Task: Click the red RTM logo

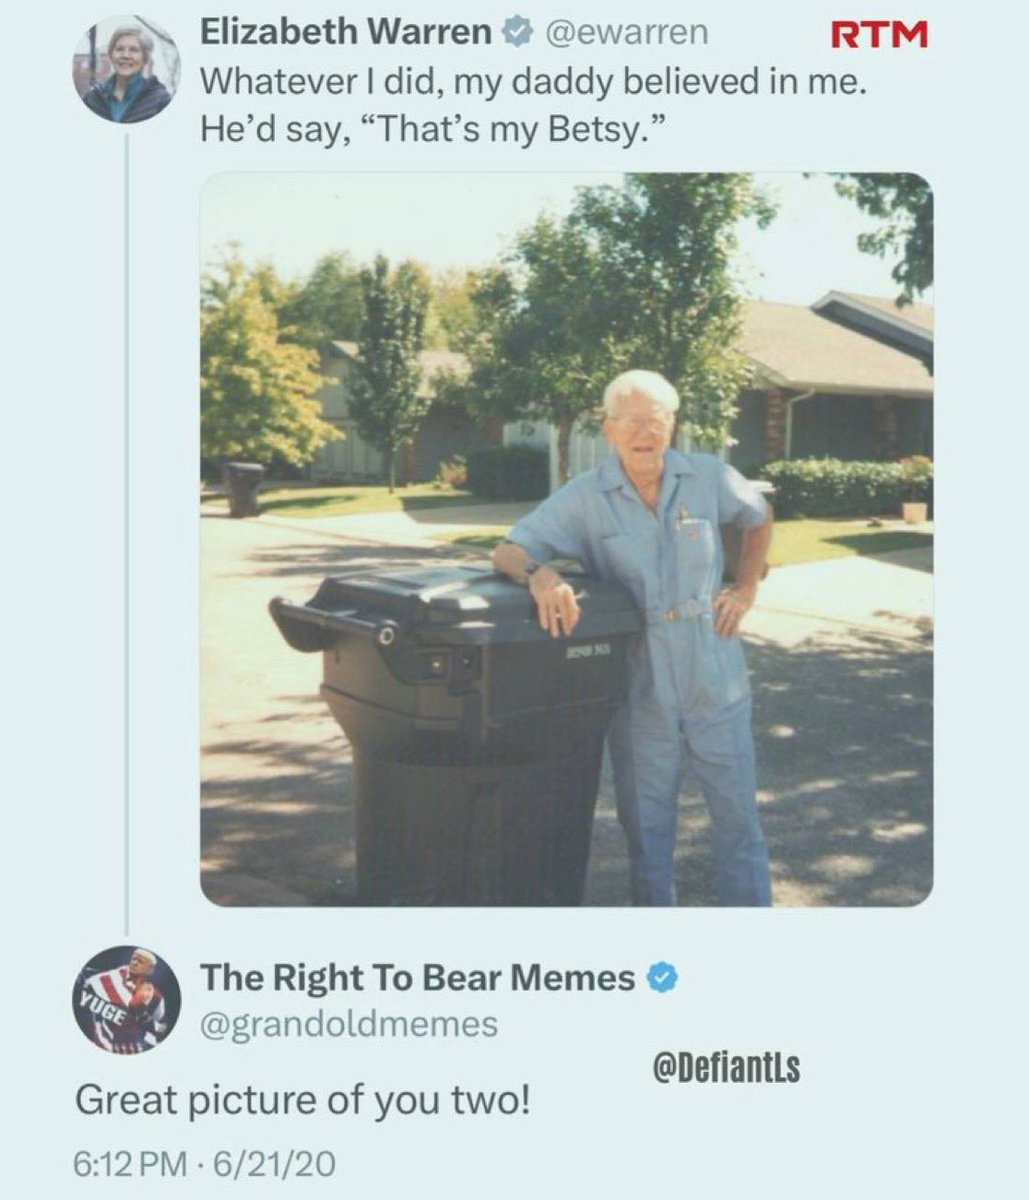Action: [x=880, y=35]
